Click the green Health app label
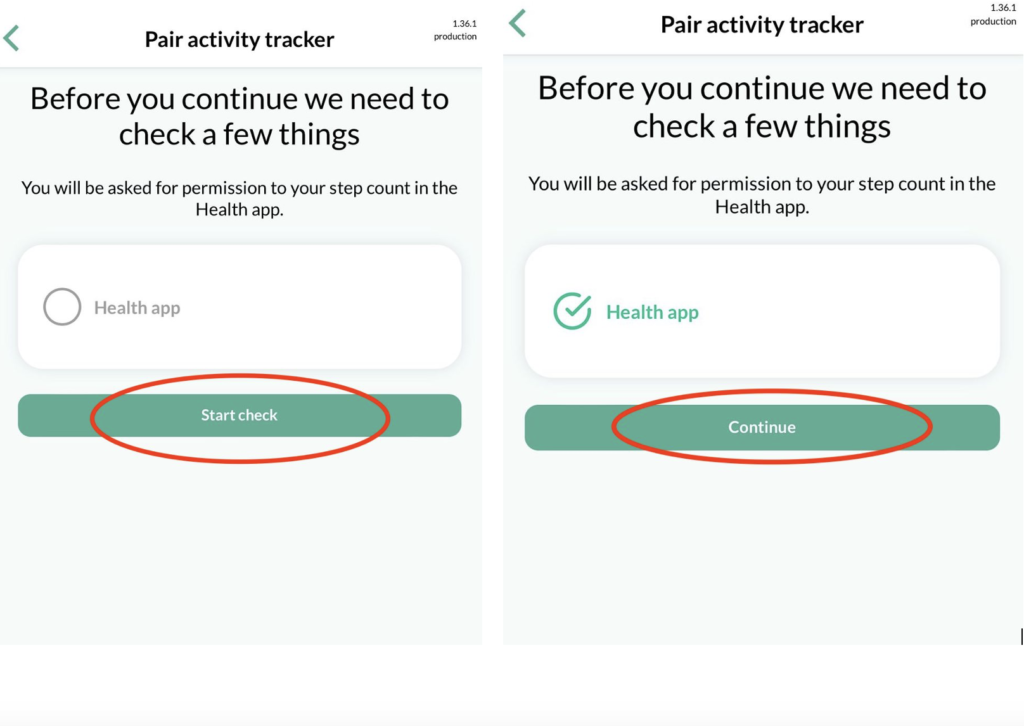The height and width of the screenshot is (726, 1024). pos(652,312)
